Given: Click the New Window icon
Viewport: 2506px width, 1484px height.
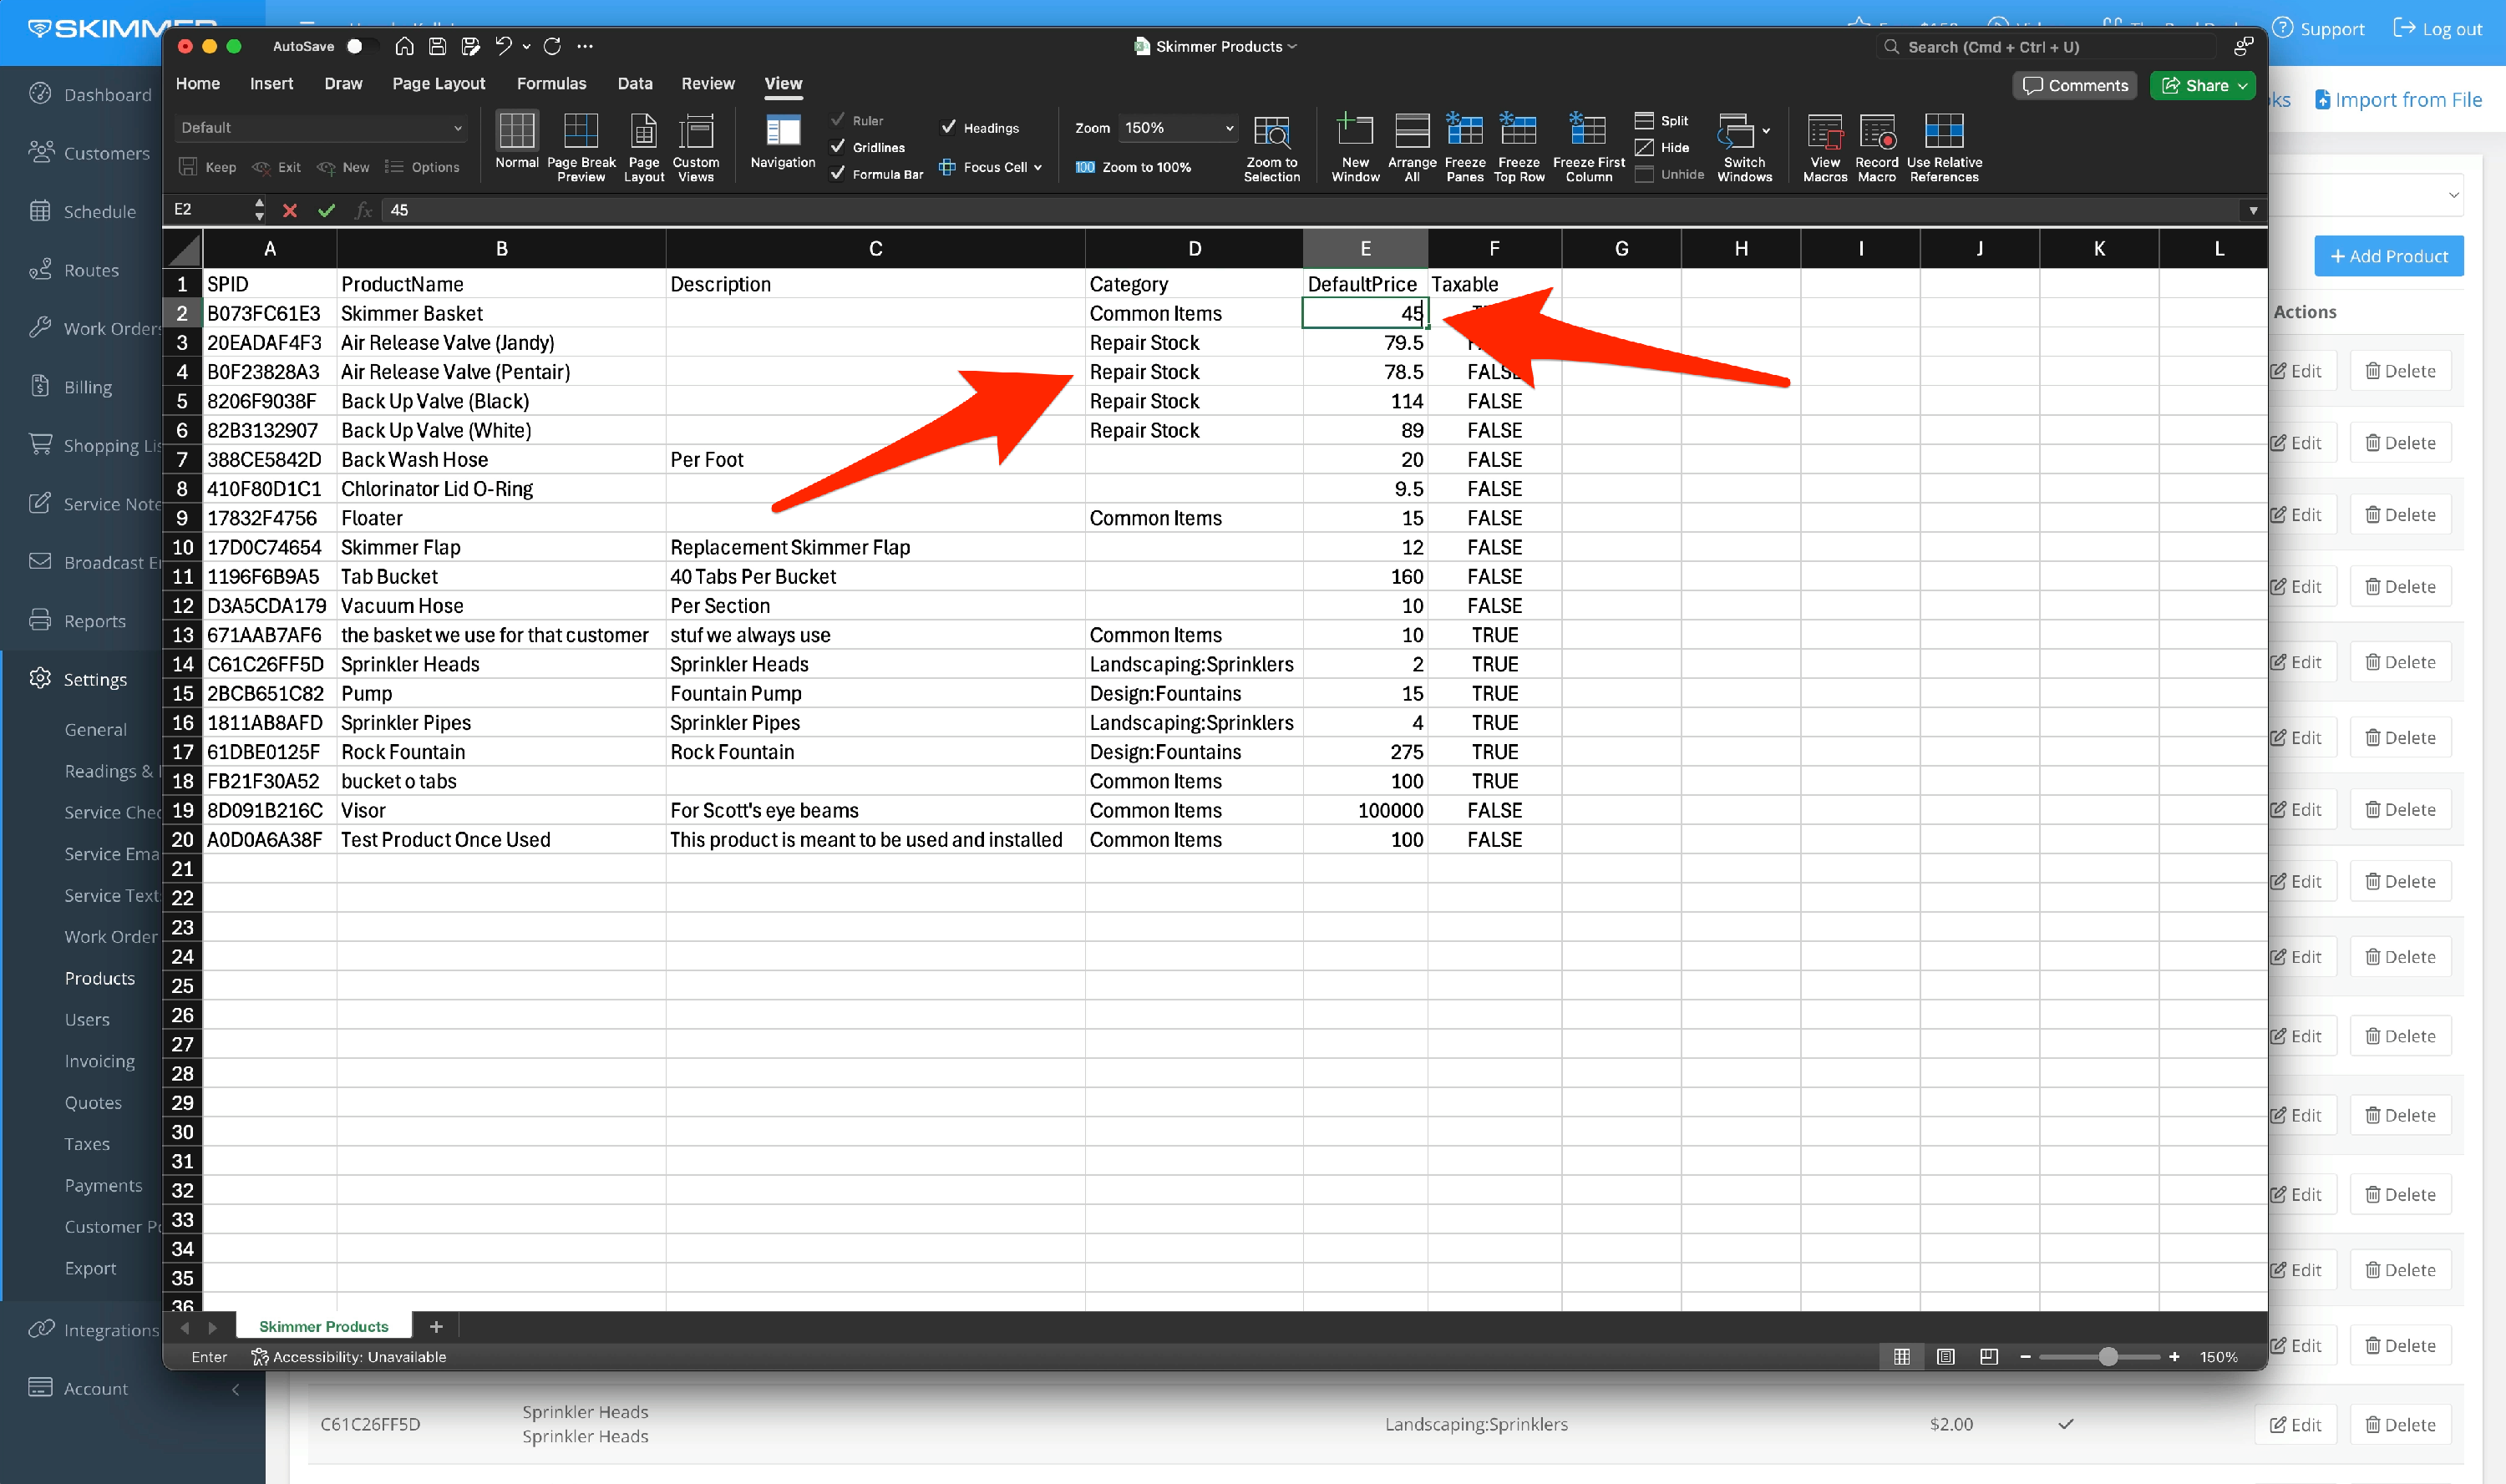Looking at the screenshot, I should coord(1355,131).
